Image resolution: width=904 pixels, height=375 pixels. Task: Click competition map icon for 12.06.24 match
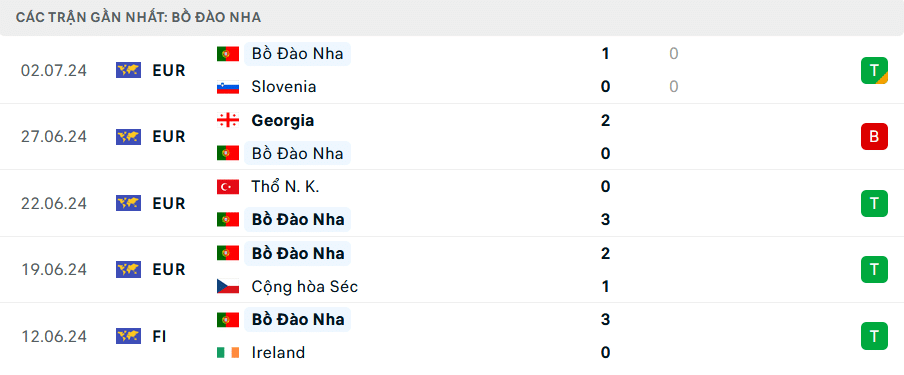click(128, 336)
